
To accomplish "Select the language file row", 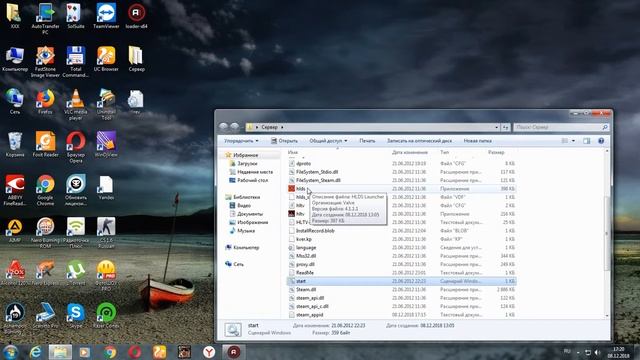I will point(402,247).
